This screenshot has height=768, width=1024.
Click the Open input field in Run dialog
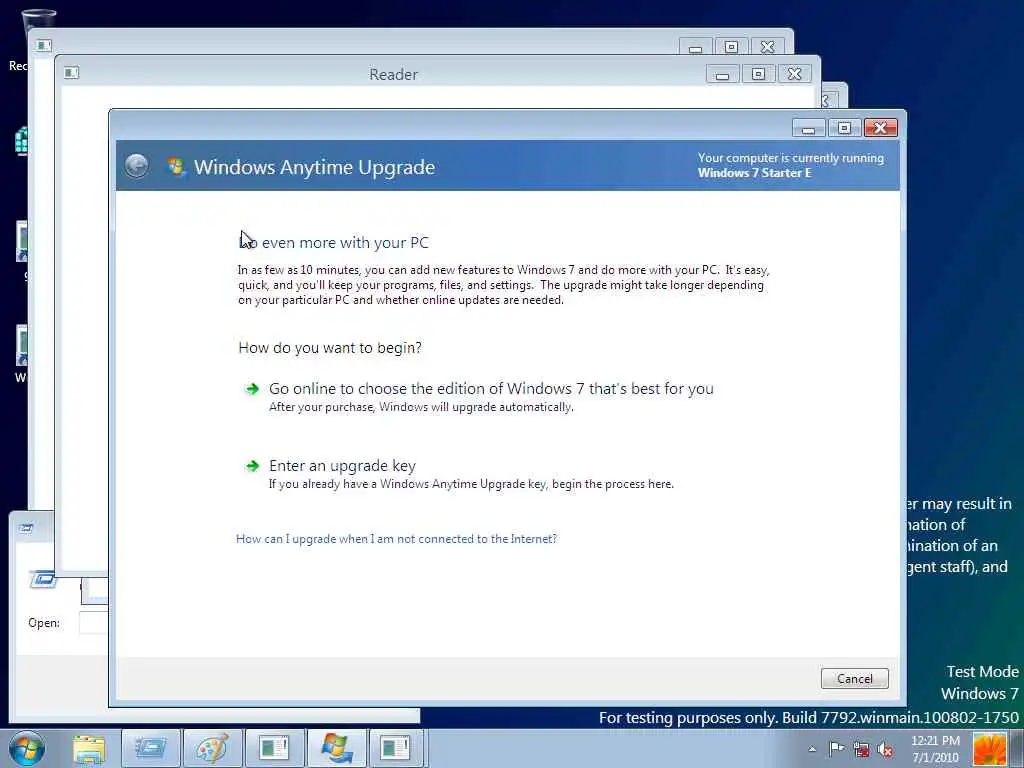[x=93, y=623]
